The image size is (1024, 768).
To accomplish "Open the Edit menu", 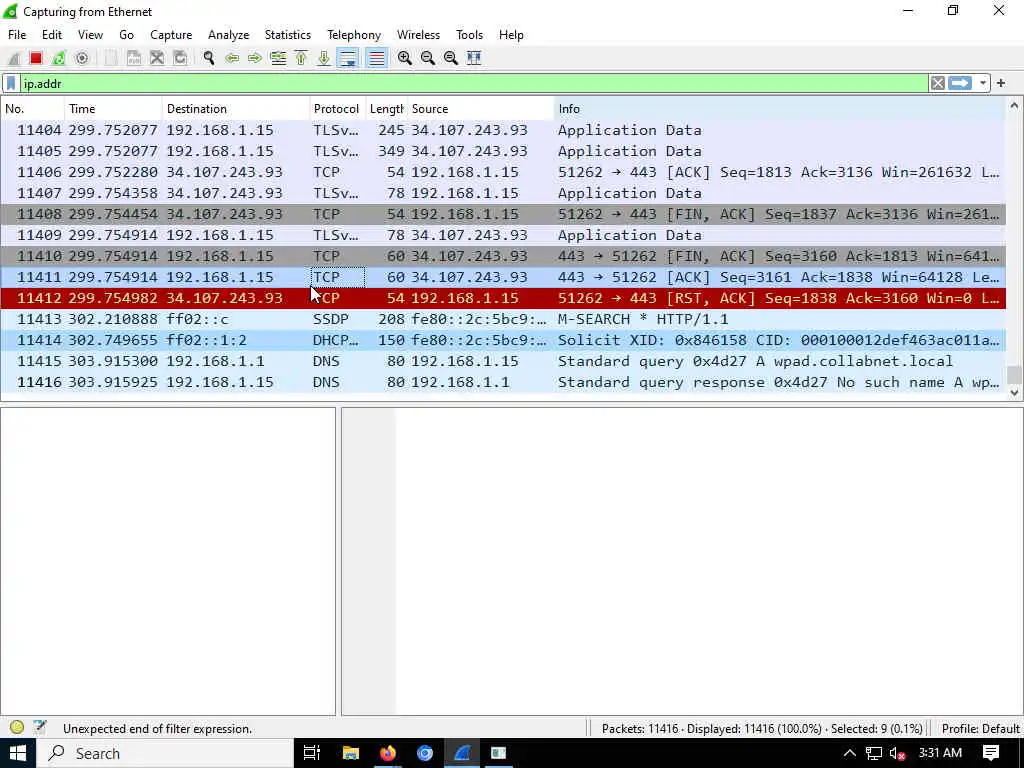I will point(52,35).
